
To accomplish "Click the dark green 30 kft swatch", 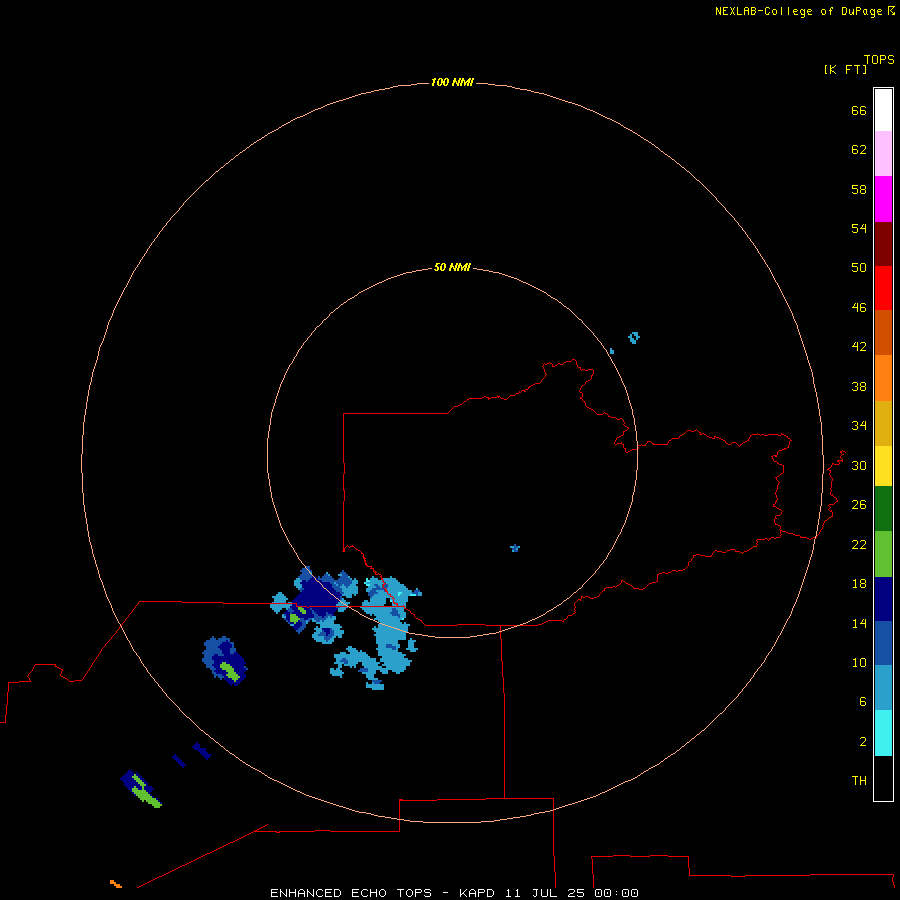I will point(883,509).
